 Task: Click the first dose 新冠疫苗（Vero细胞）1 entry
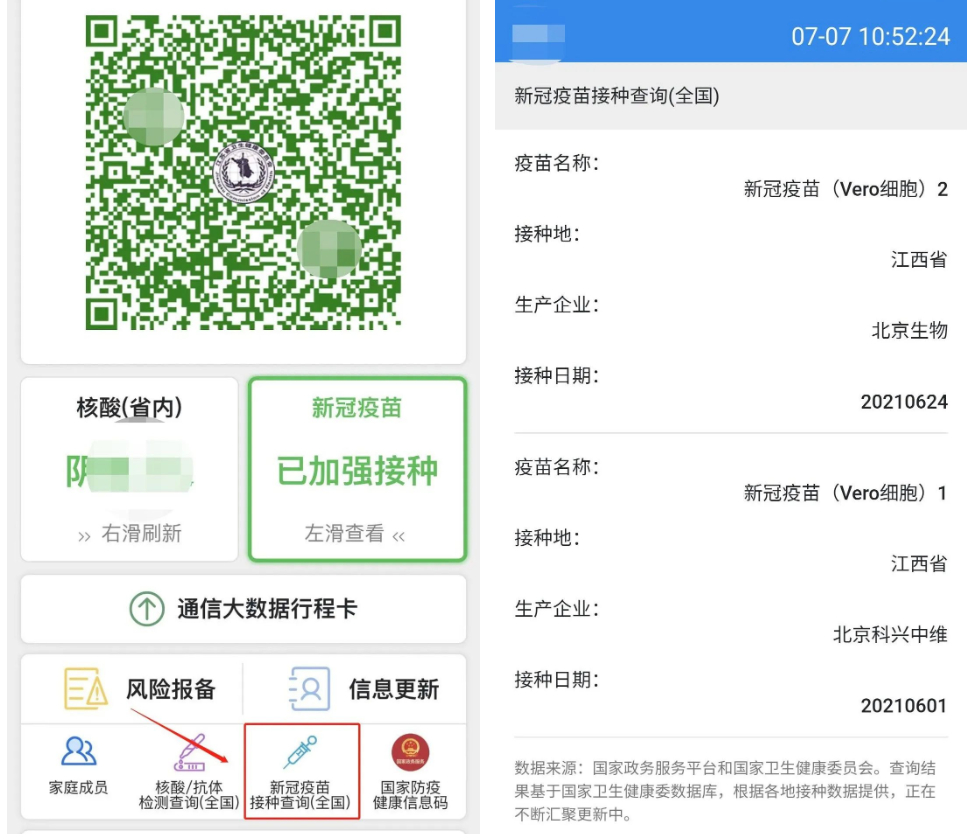(844, 492)
